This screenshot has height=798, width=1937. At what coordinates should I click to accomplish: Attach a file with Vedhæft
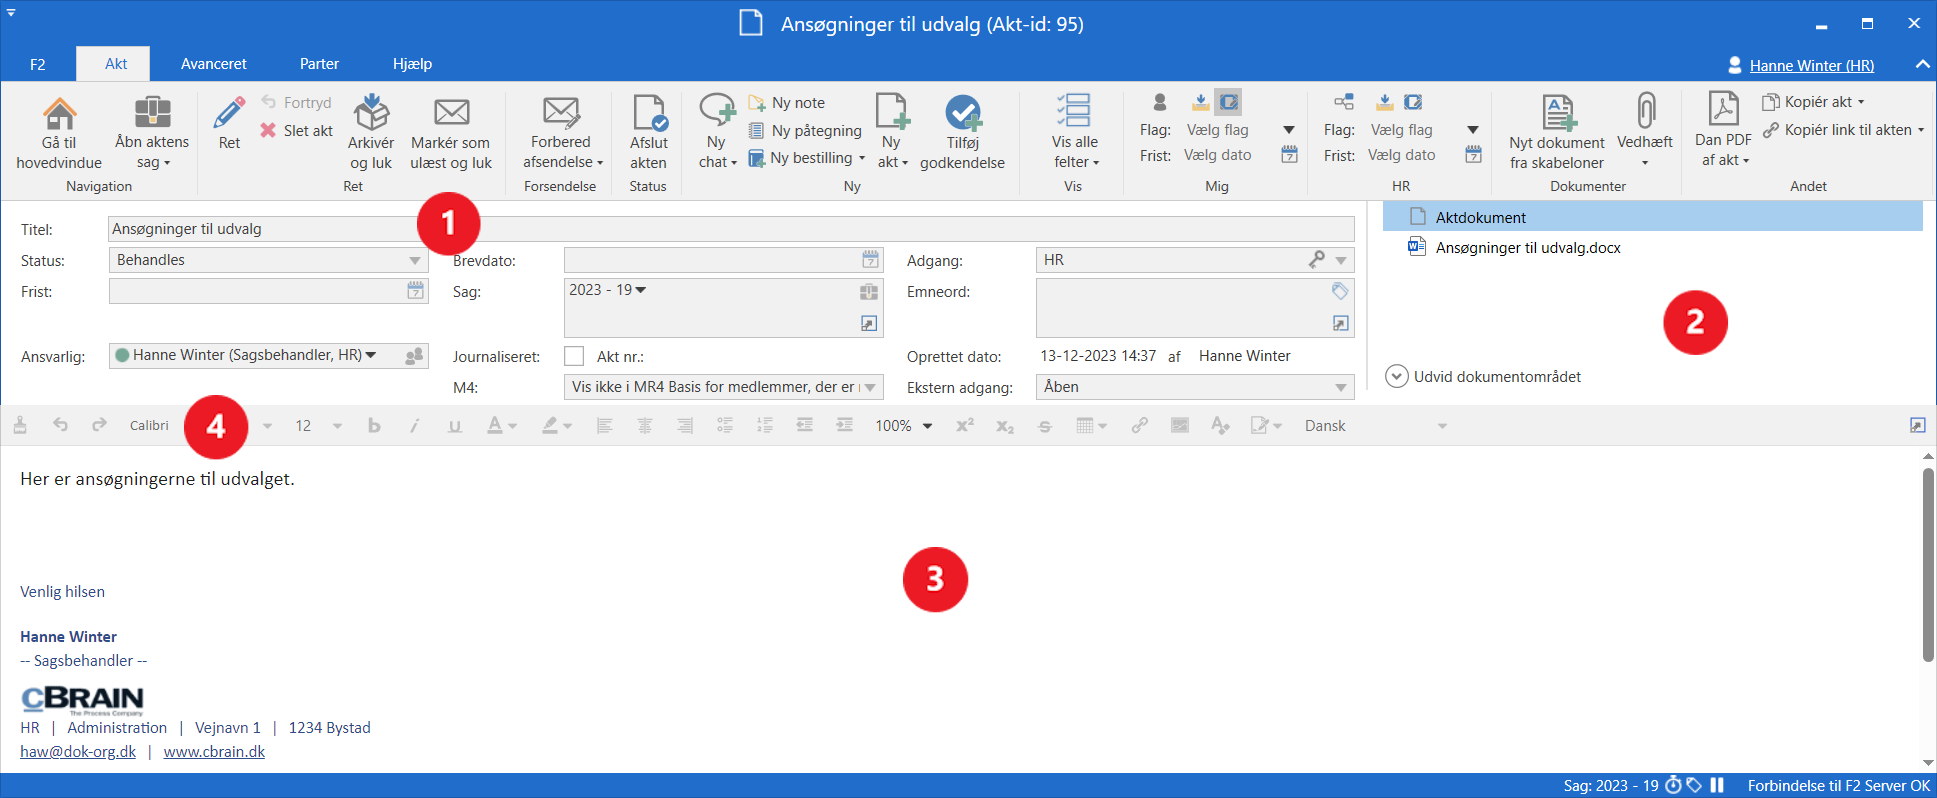[x=1645, y=131]
